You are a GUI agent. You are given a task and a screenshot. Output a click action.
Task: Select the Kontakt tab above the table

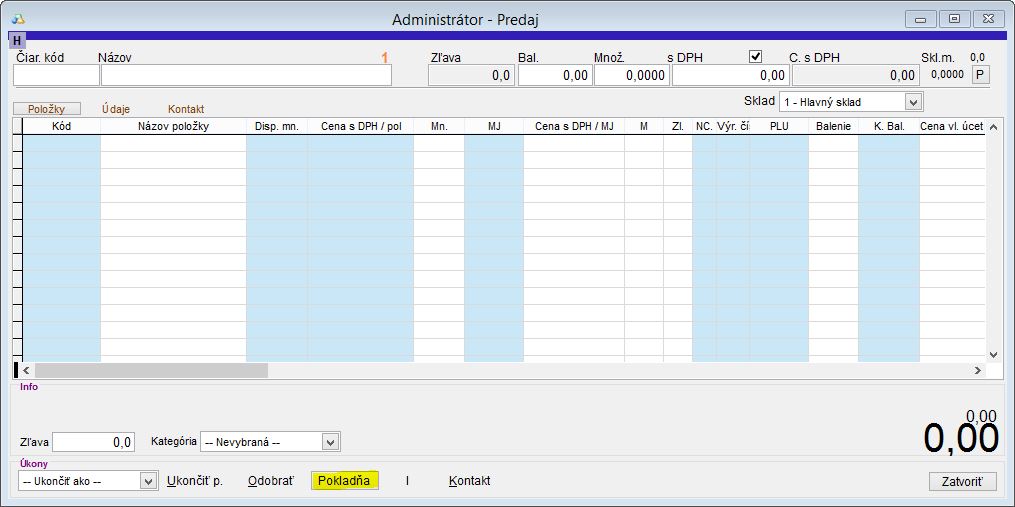pyautogui.click(x=186, y=108)
